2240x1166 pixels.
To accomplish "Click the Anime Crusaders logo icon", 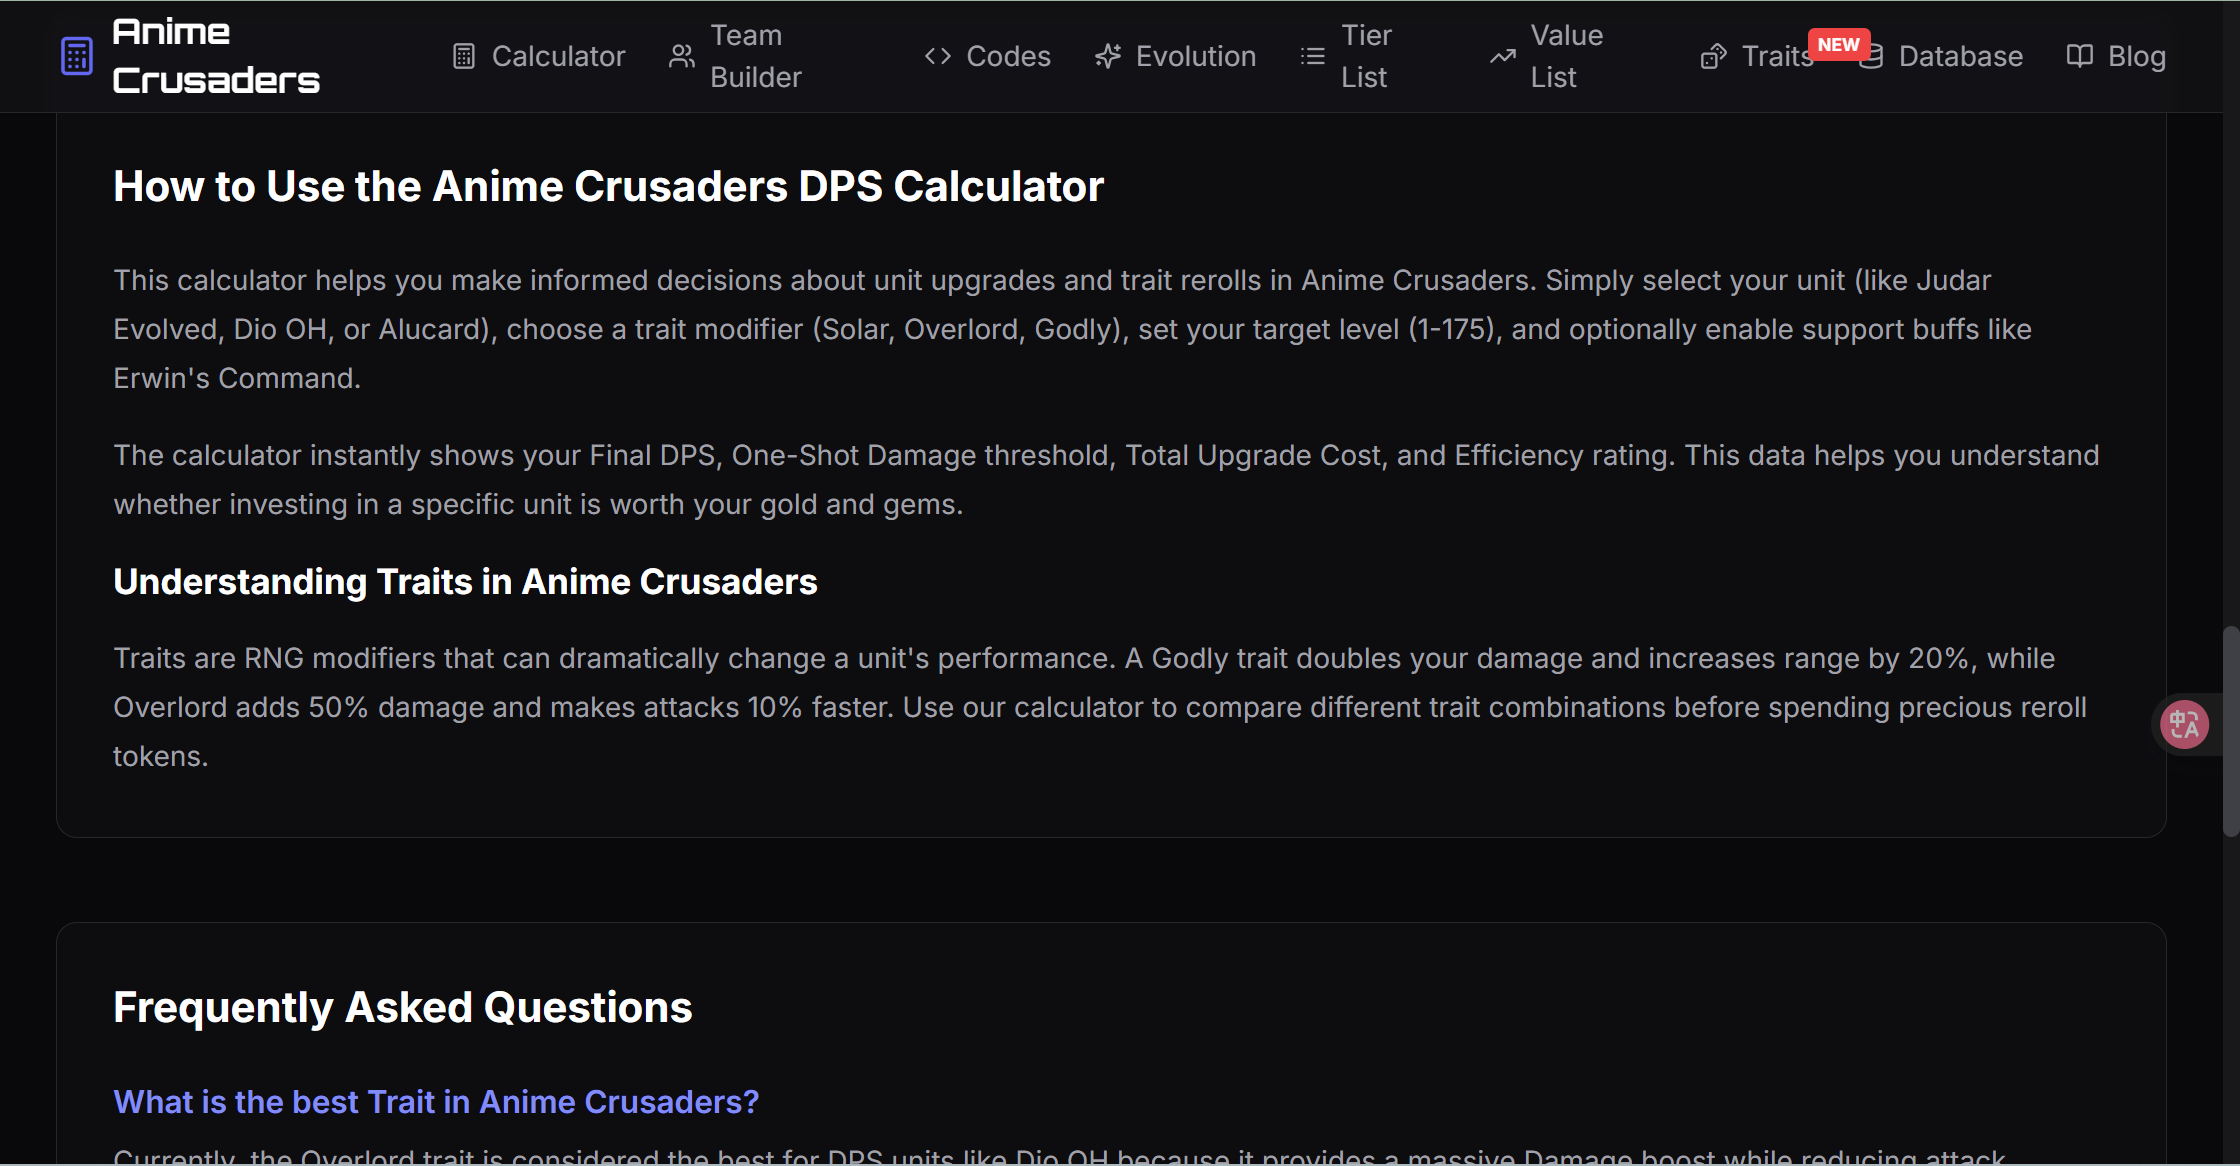I will [x=76, y=55].
